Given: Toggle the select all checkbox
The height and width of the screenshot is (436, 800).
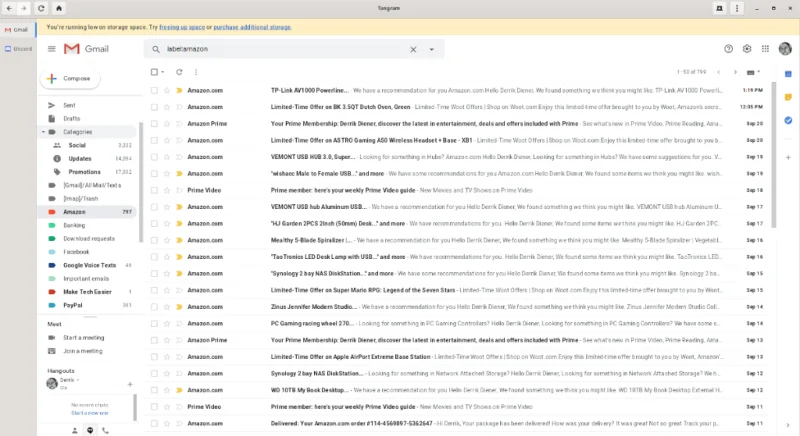Looking at the screenshot, I should (154, 72).
